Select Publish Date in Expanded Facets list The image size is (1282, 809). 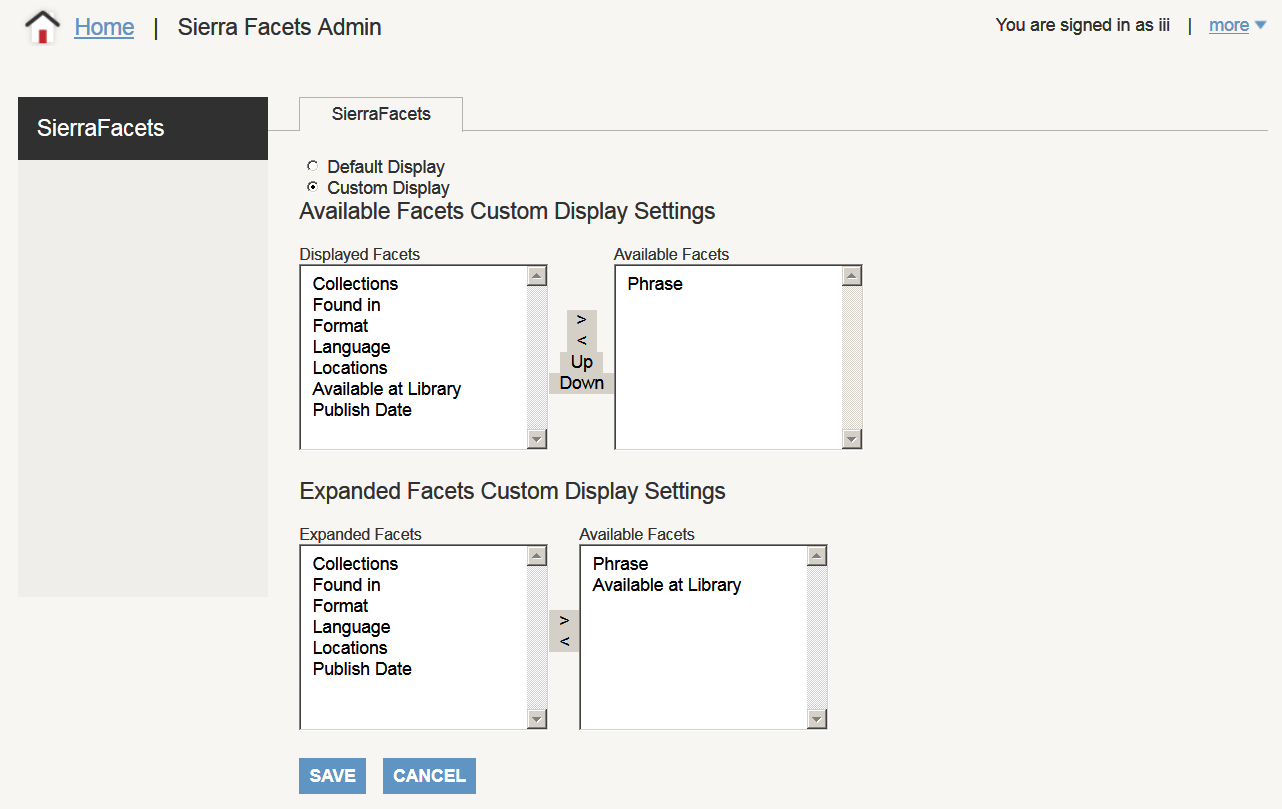tap(362, 669)
